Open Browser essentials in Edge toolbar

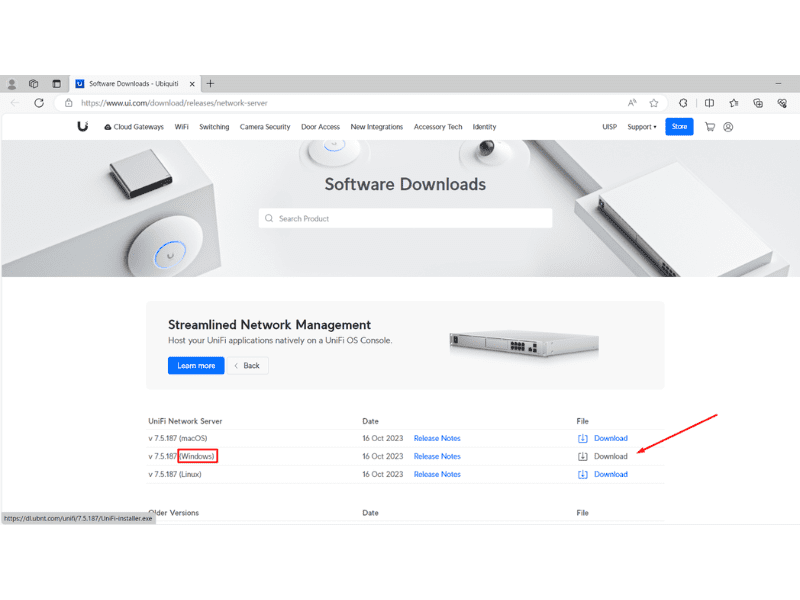(x=782, y=102)
